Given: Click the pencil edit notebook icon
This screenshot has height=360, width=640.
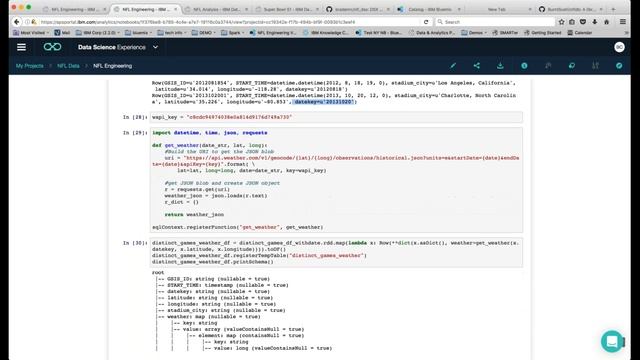Looking at the screenshot, I should coord(453,66).
